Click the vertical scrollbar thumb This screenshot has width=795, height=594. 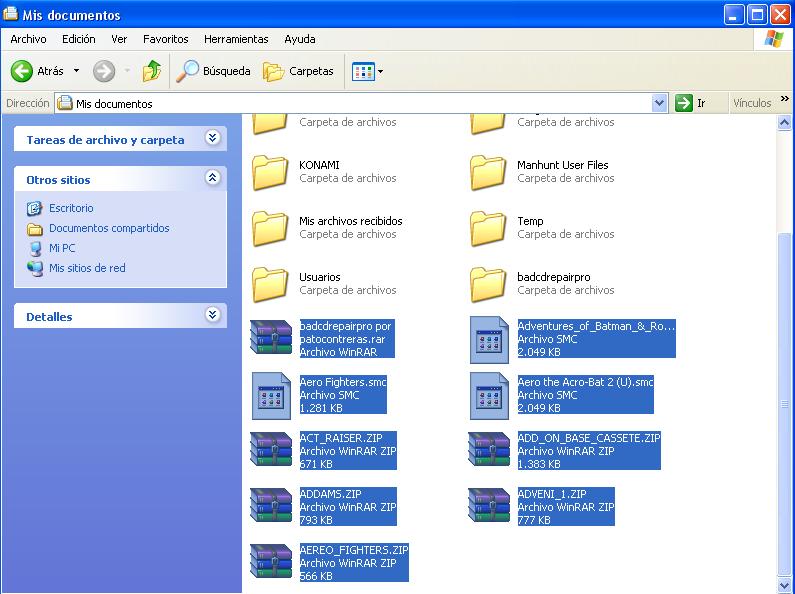tap(784, 404)
